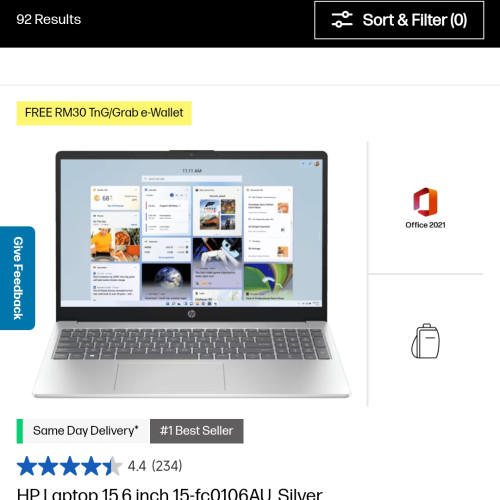500x500 pixels.
Task: Open the Sort & Filter (0) panel
Action: 399,20
